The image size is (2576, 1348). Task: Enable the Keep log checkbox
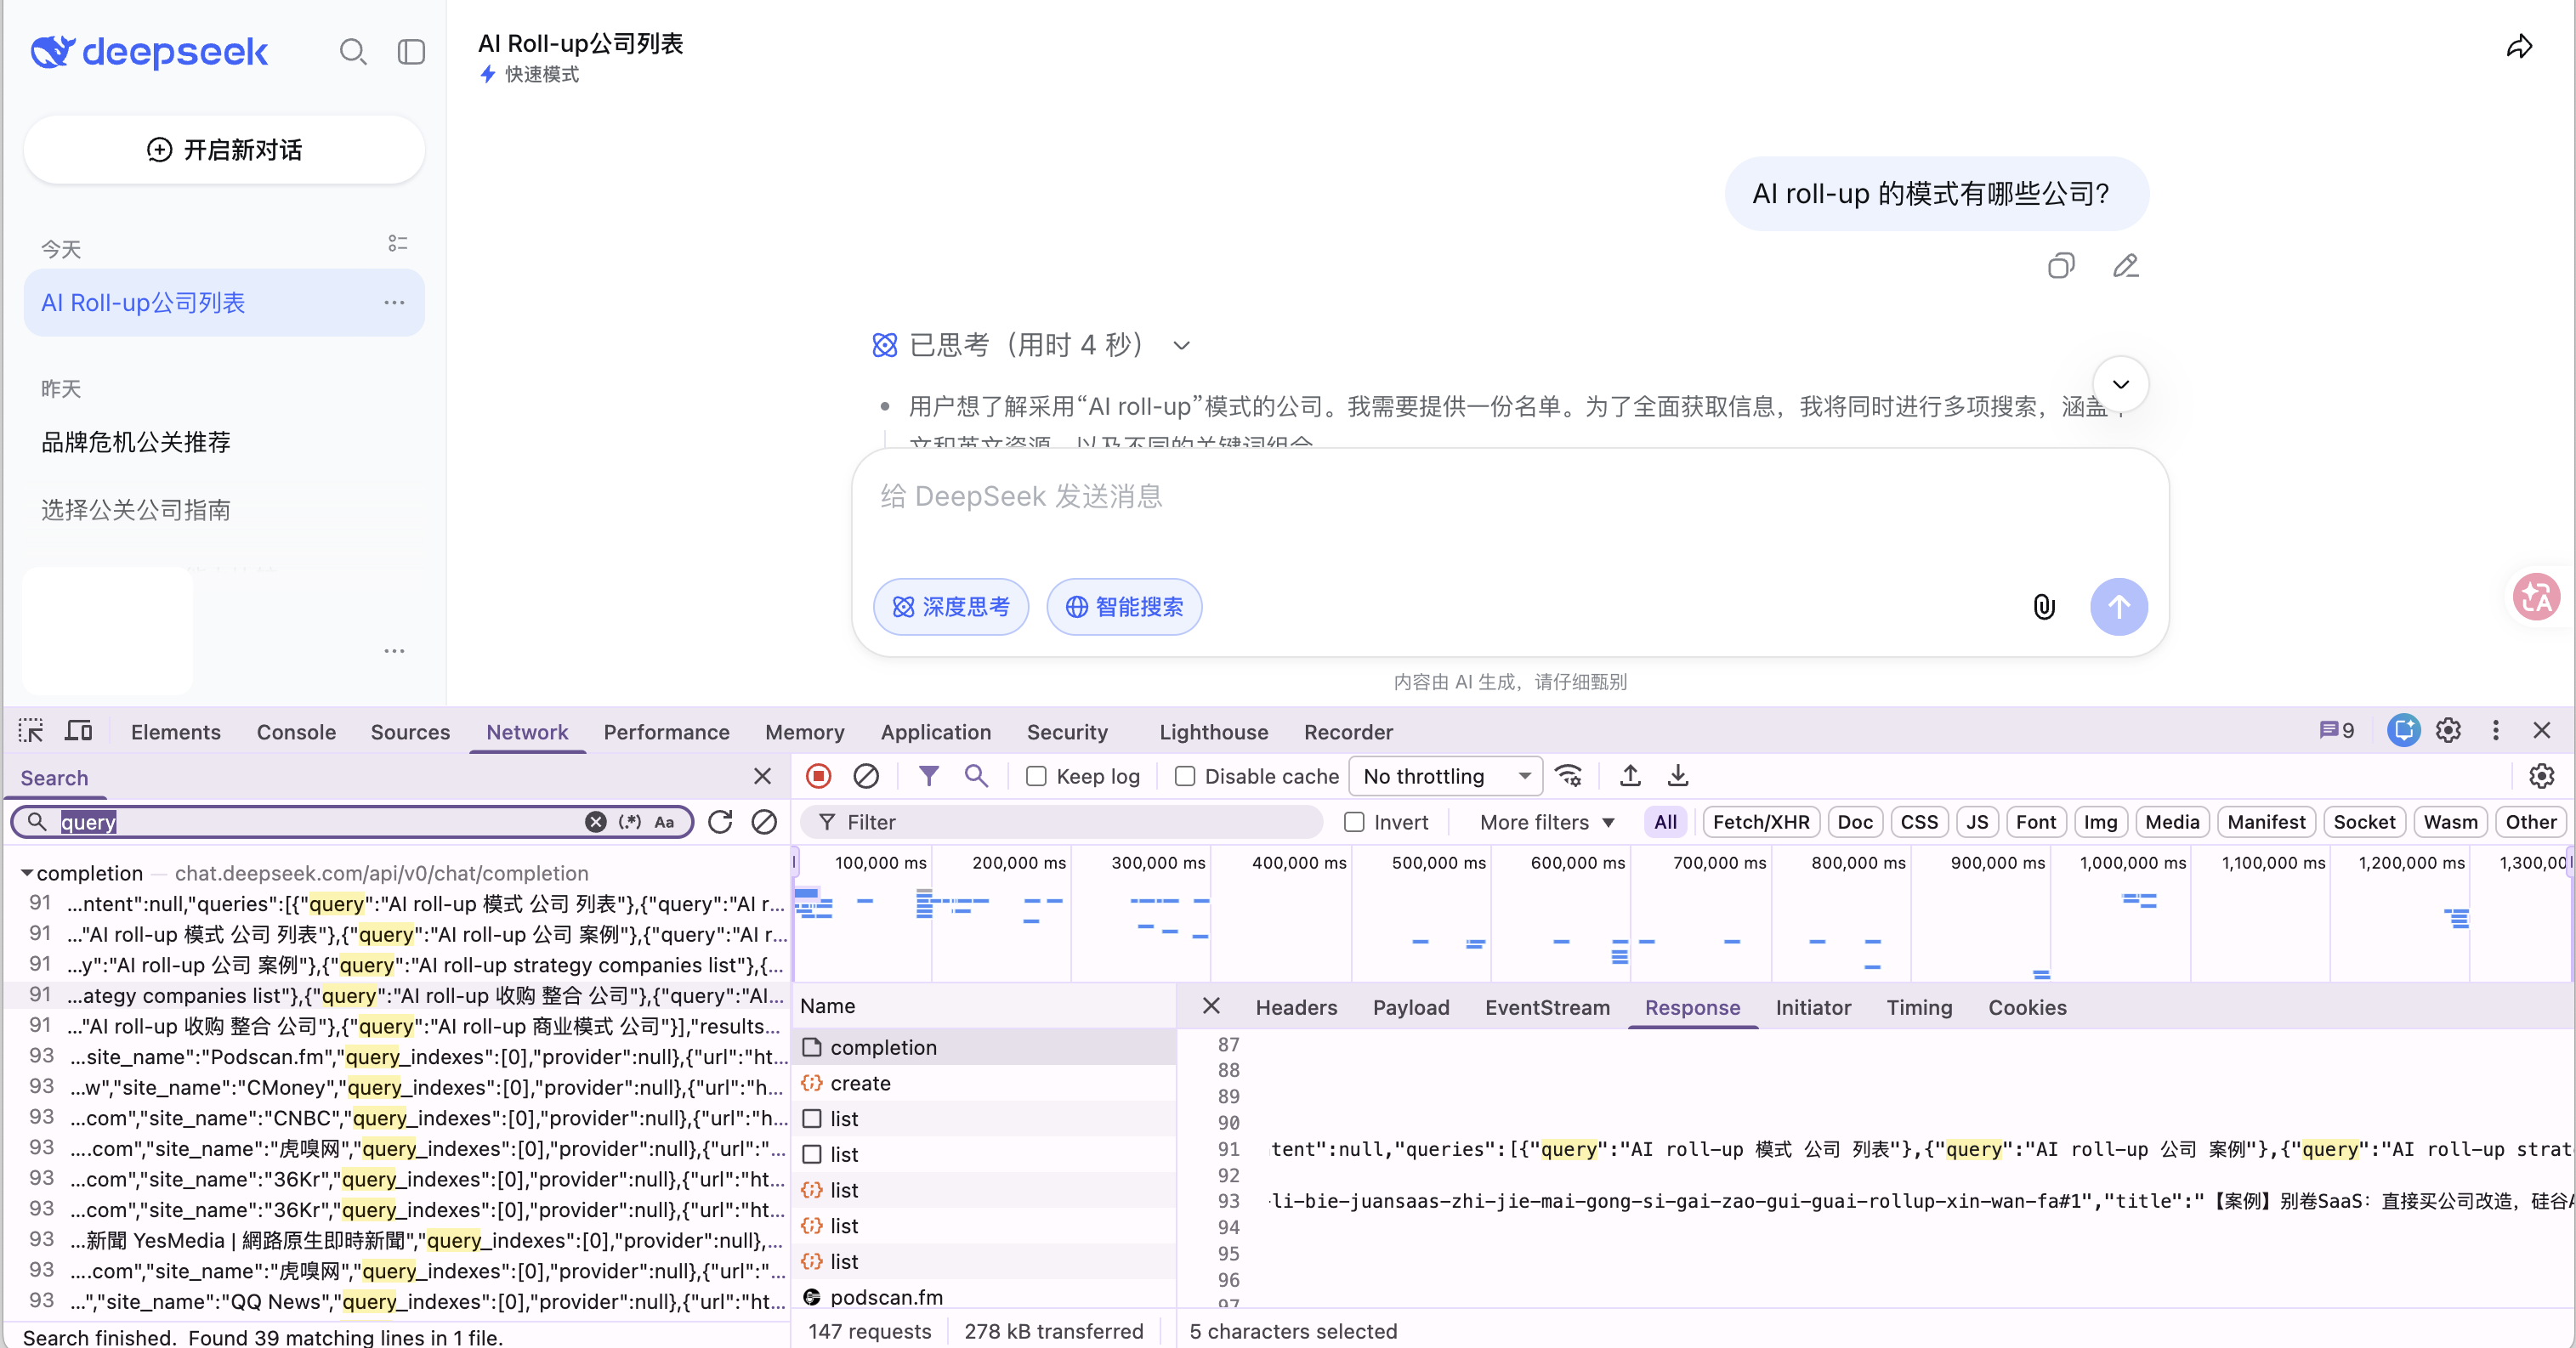(1036, 777)
